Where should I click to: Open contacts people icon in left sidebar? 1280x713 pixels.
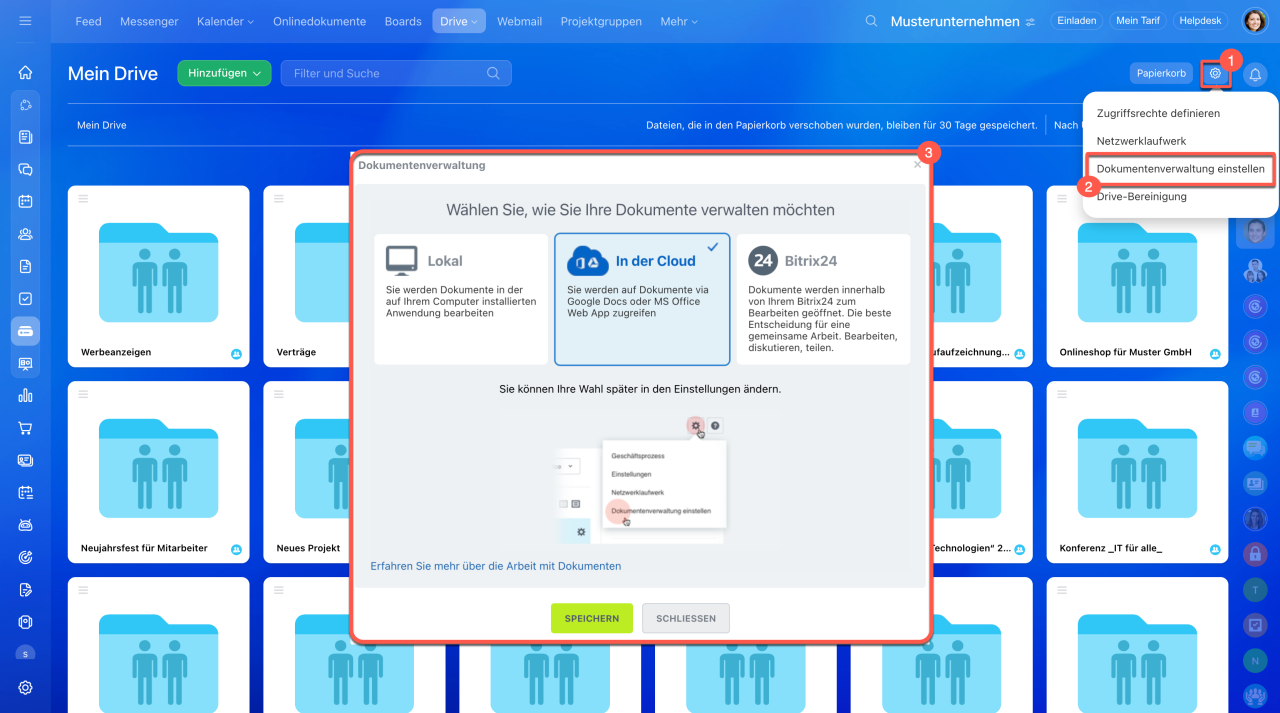(25, 234)
